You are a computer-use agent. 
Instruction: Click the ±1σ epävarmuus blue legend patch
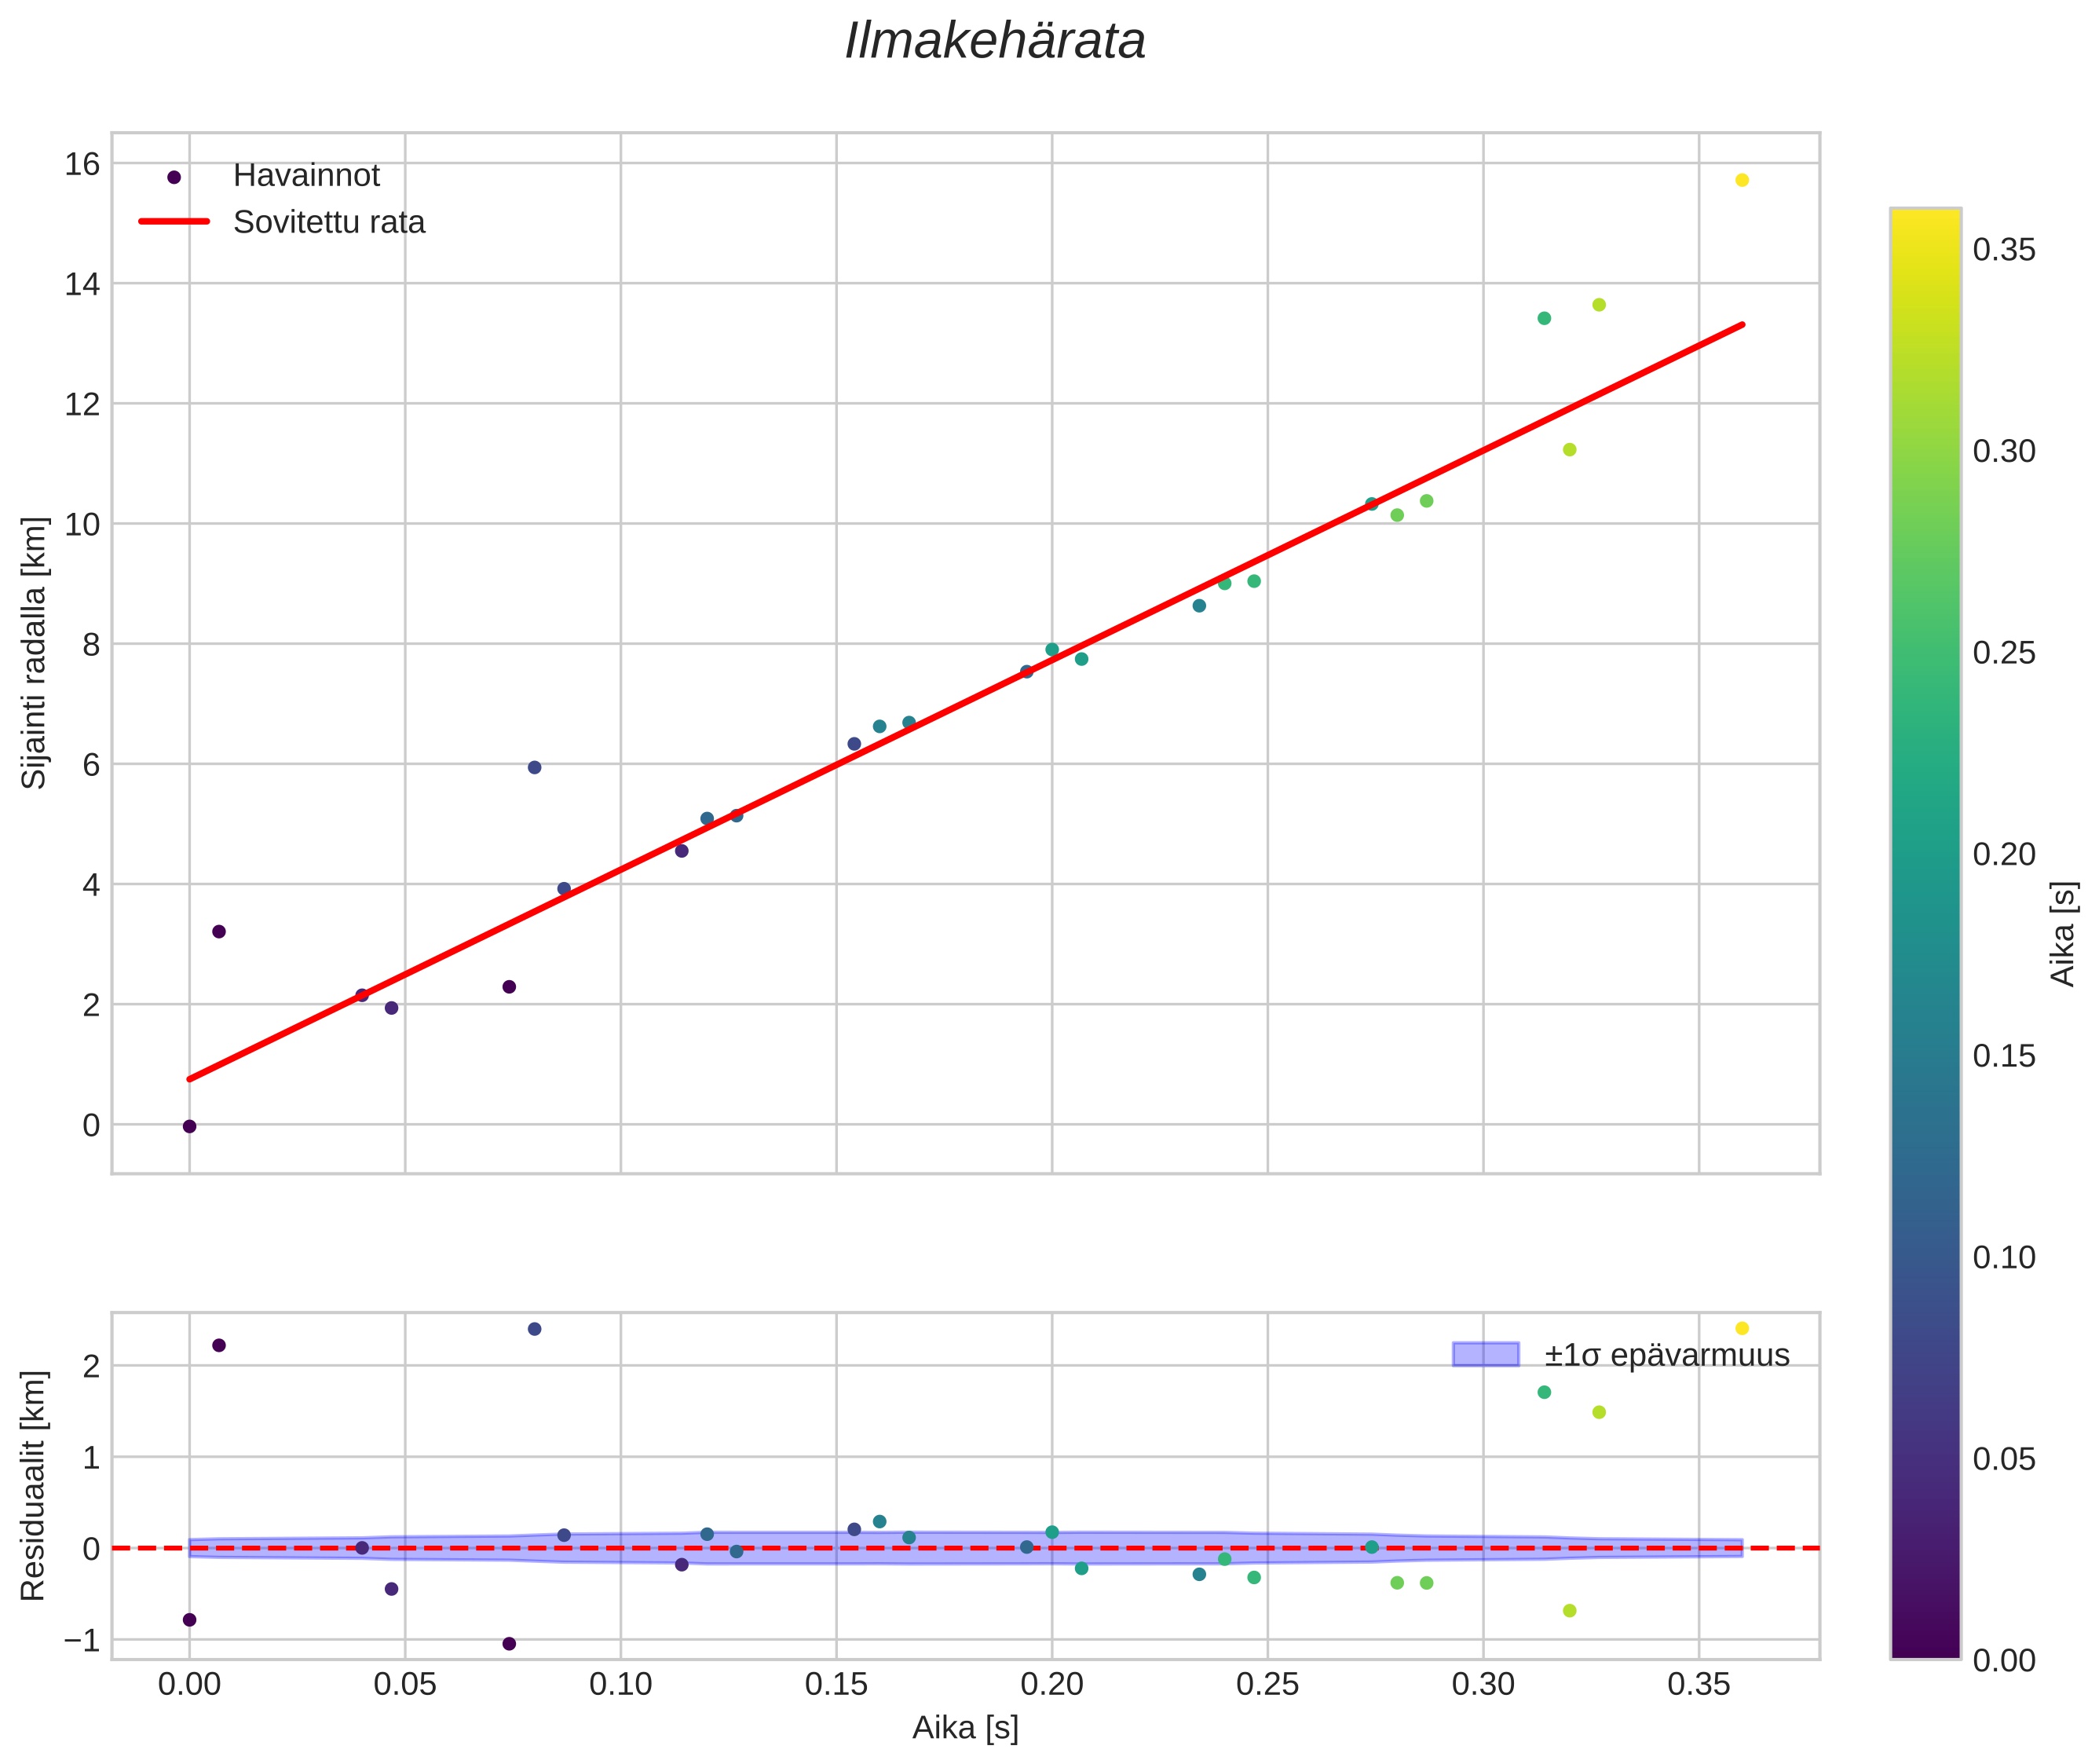click(1485, 1355)
